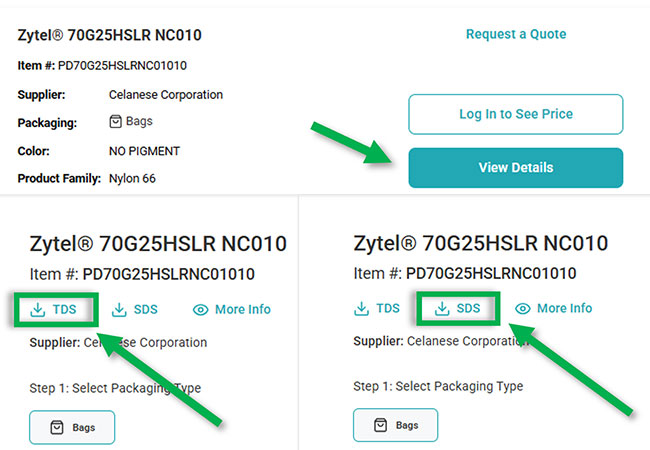
Task: Click the eye icon for More Info, right card
Action: coord(523,309)
